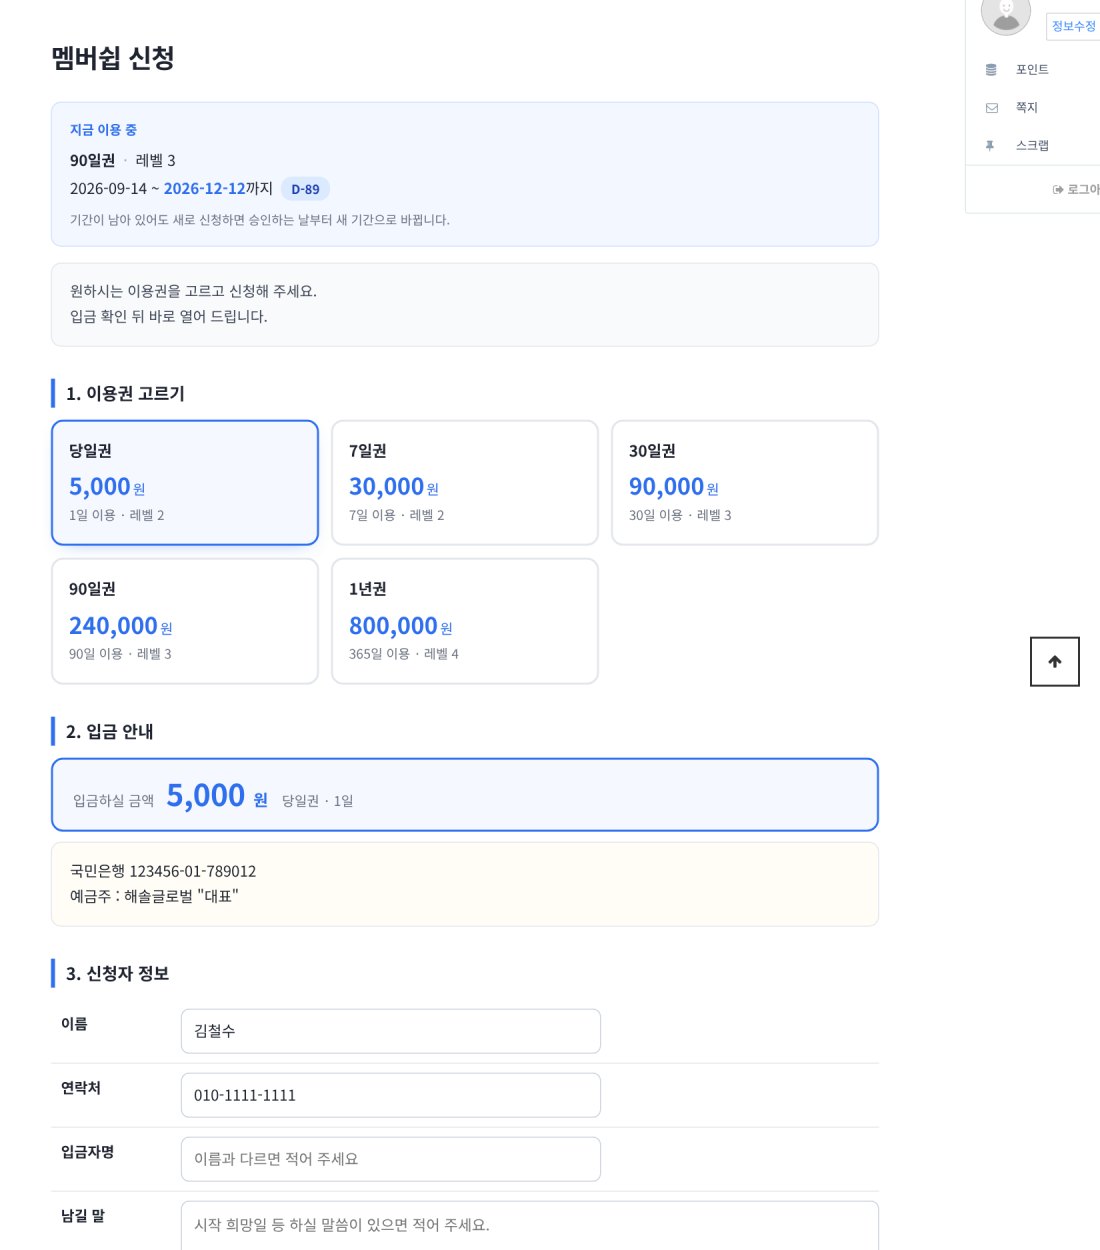
Task: Choose the 1년권 800,000원 plan card
Action: tap(465, 621)
